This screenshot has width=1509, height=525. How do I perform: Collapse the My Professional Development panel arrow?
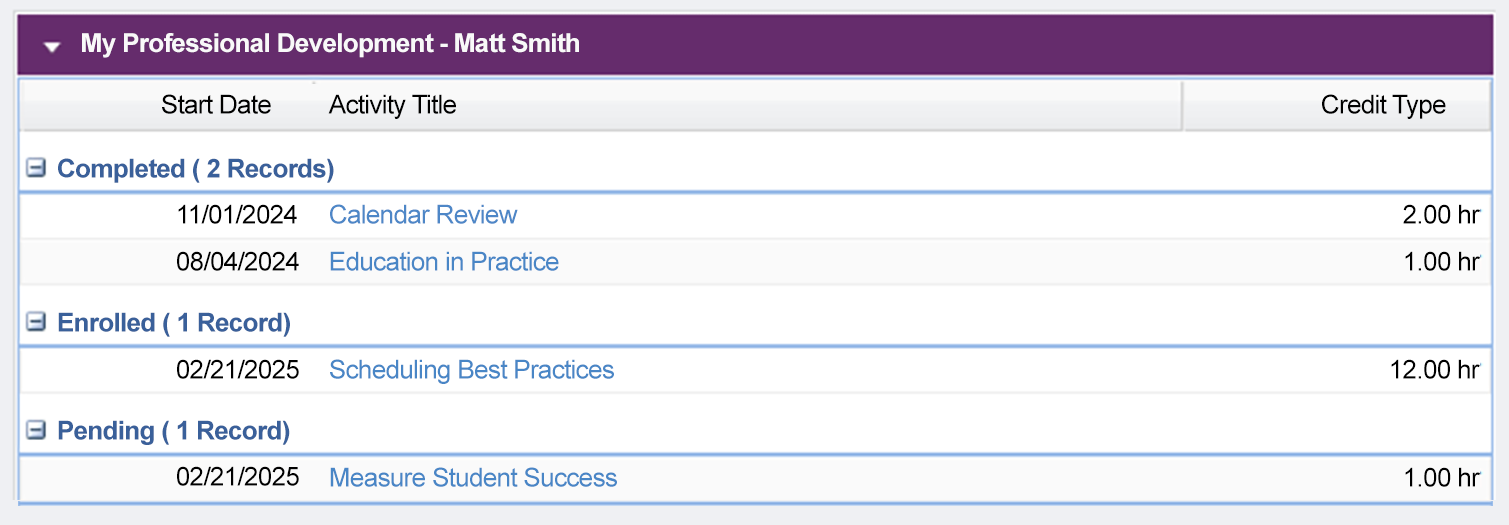tap(53, 46)
